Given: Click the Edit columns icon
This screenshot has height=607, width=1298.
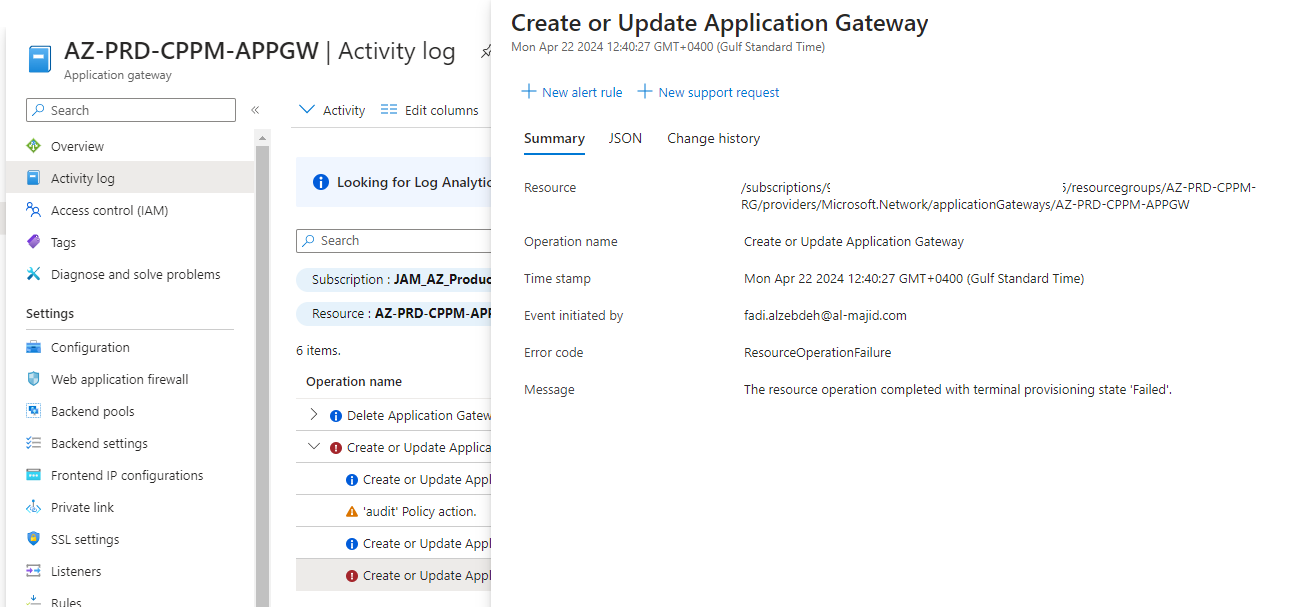Looking at the screenshot, I should pos(389,110).
